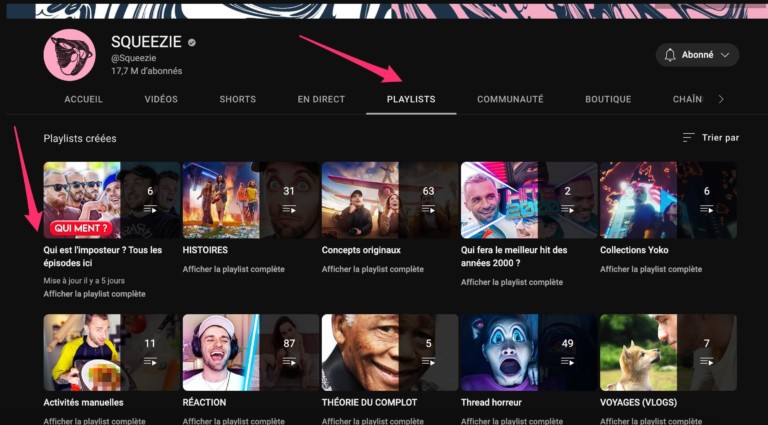Open the HISTOIRES playlist thumbnail
Screen dimensions: 768x425
(251, 200)
